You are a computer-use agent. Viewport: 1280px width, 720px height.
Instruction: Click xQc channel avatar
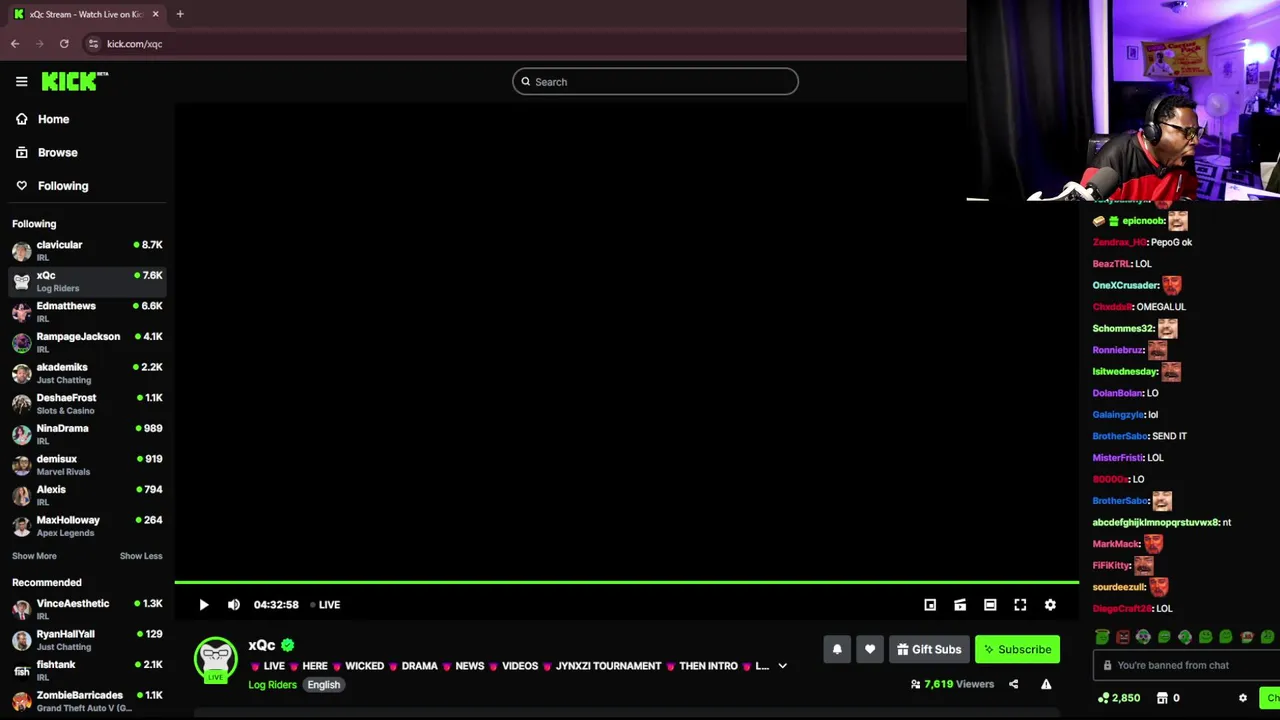point(216,659)
